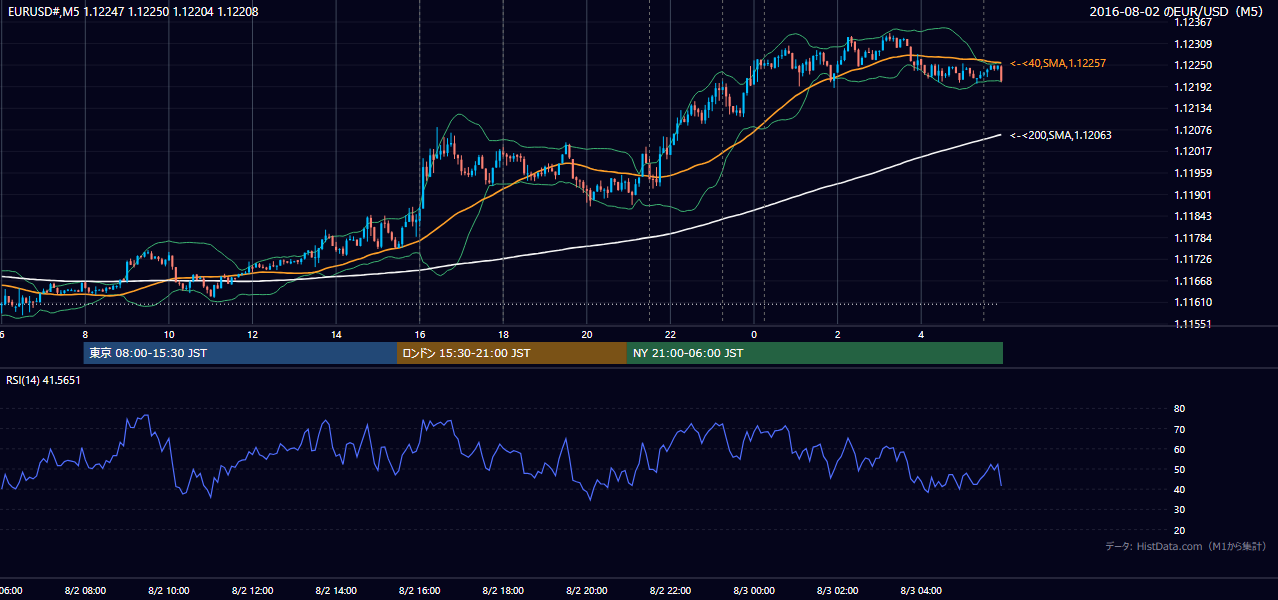Click the 8/2 20:00 date label
The height and width of the screenshot is (600, 1278).
point(587,591)
